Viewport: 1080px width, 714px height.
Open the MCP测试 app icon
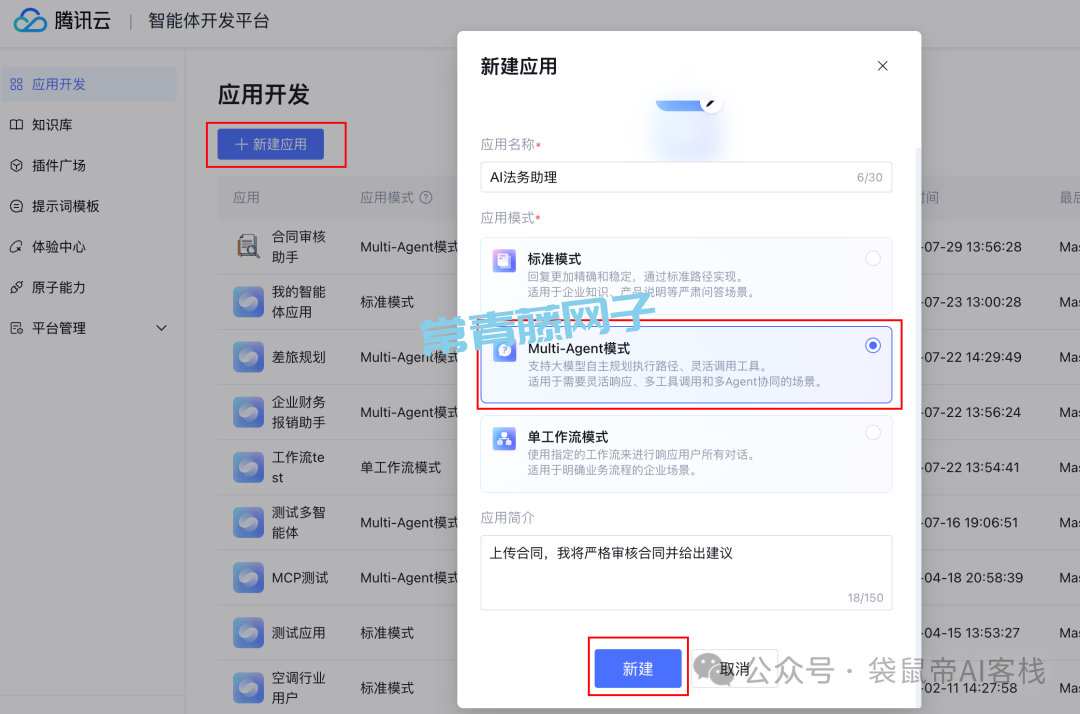pyautogui.click(x=248, y=578)
